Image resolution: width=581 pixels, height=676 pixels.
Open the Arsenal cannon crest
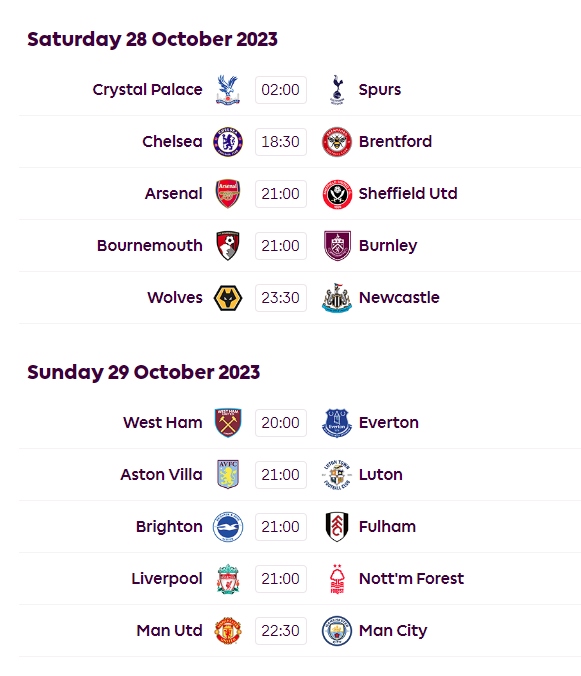[x=228, y=194]
